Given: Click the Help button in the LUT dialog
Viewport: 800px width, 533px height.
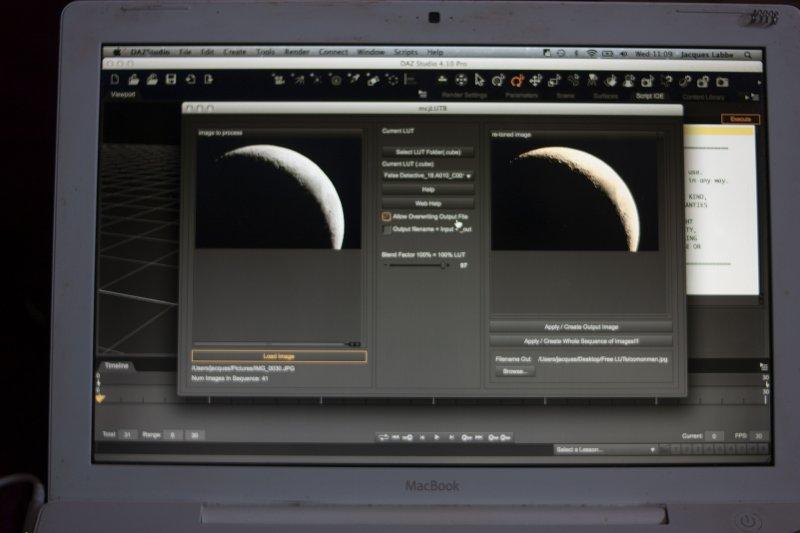Looking at the screenshot, I should pos(428,190).
